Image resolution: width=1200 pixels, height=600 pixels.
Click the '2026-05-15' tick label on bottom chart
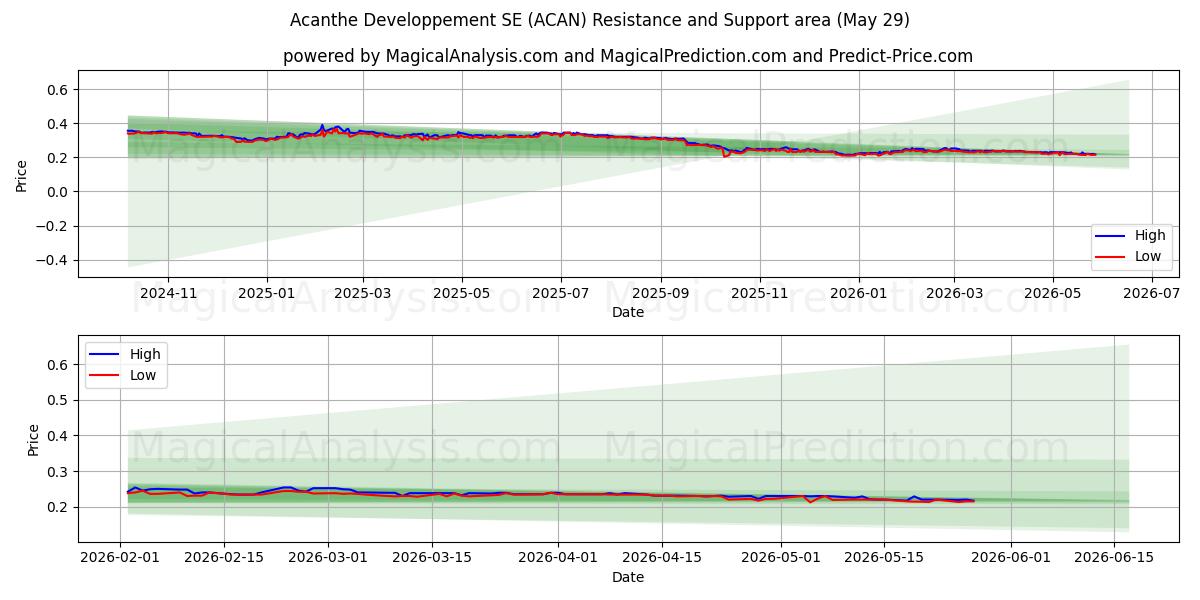(884, 557)
